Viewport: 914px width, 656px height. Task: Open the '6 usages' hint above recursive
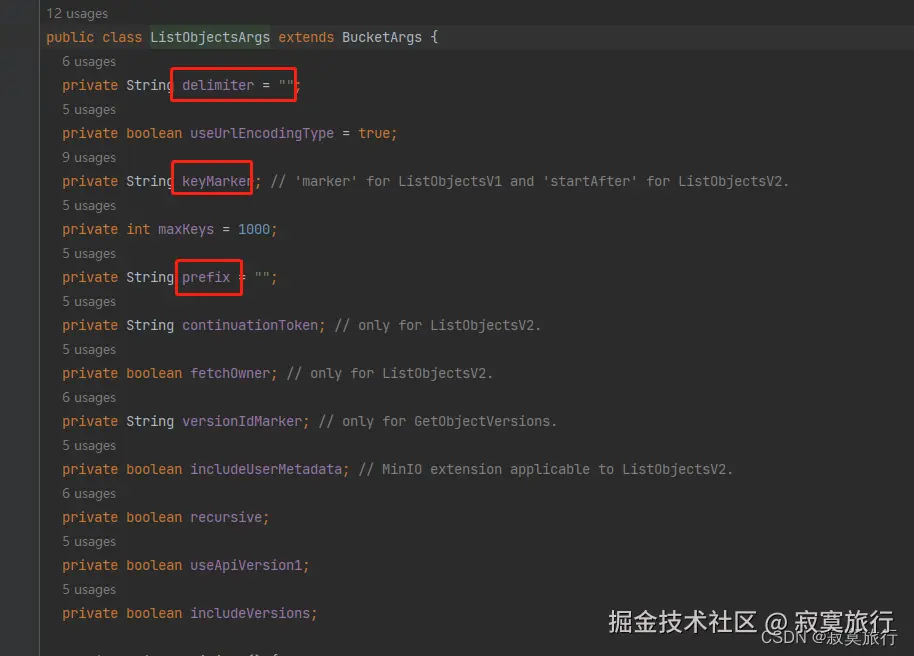coord(89,493)
